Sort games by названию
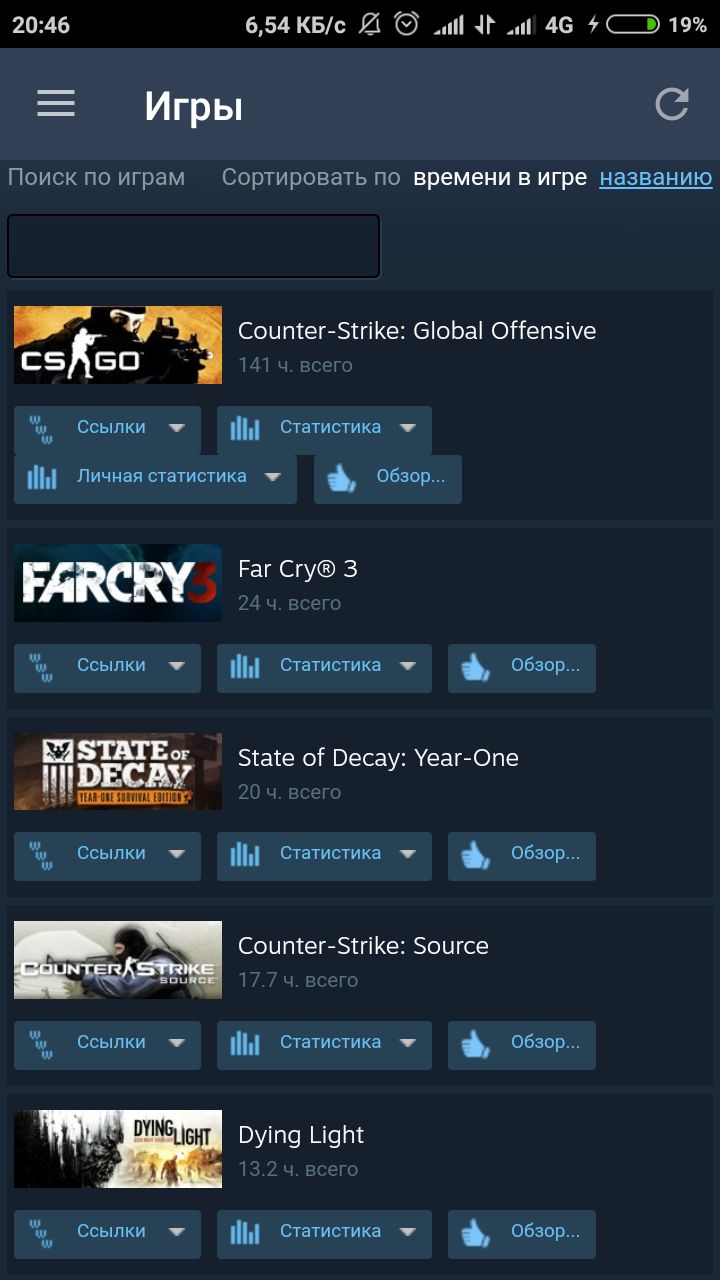 click(x=656, y=178)
